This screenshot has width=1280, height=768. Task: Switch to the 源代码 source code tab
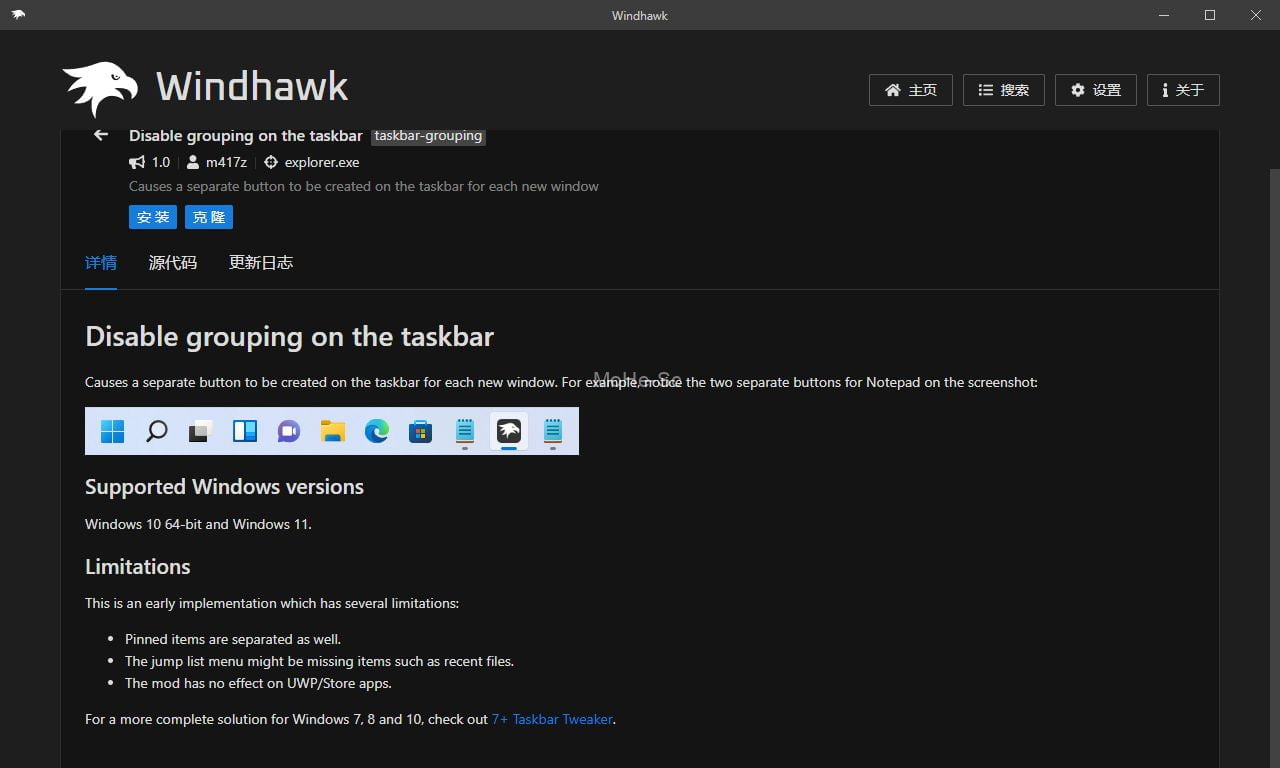pos(173,263)
